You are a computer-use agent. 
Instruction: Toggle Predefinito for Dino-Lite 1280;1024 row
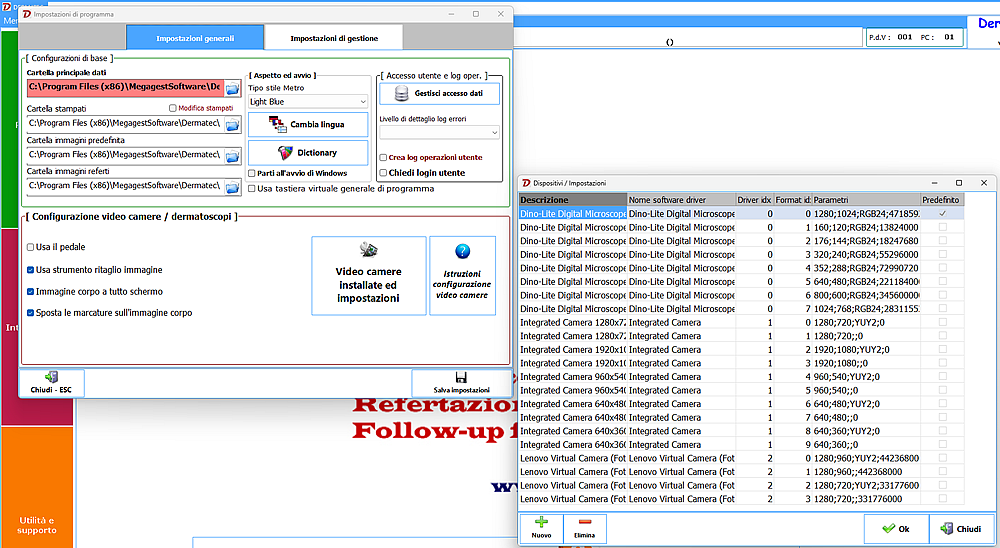tap(942, 214)
